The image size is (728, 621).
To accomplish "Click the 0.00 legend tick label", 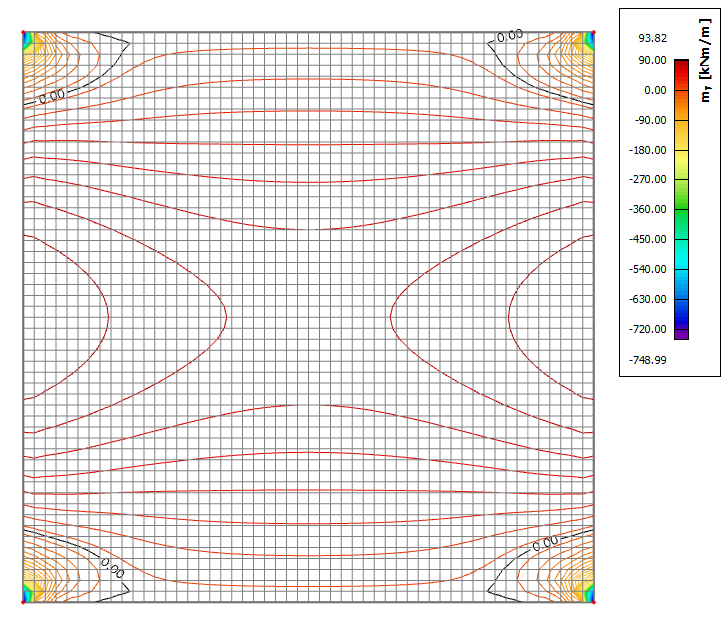I will pyautogui.click(x=654, y=90).
